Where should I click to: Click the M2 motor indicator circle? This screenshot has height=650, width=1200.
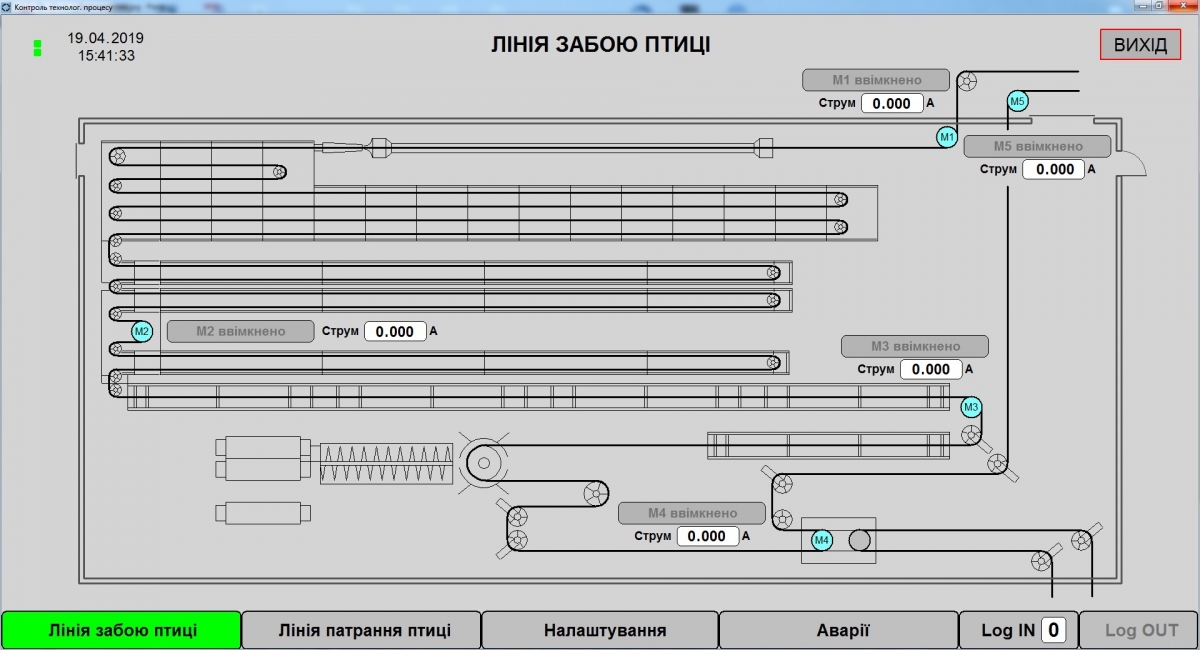(x=141, y=331)
